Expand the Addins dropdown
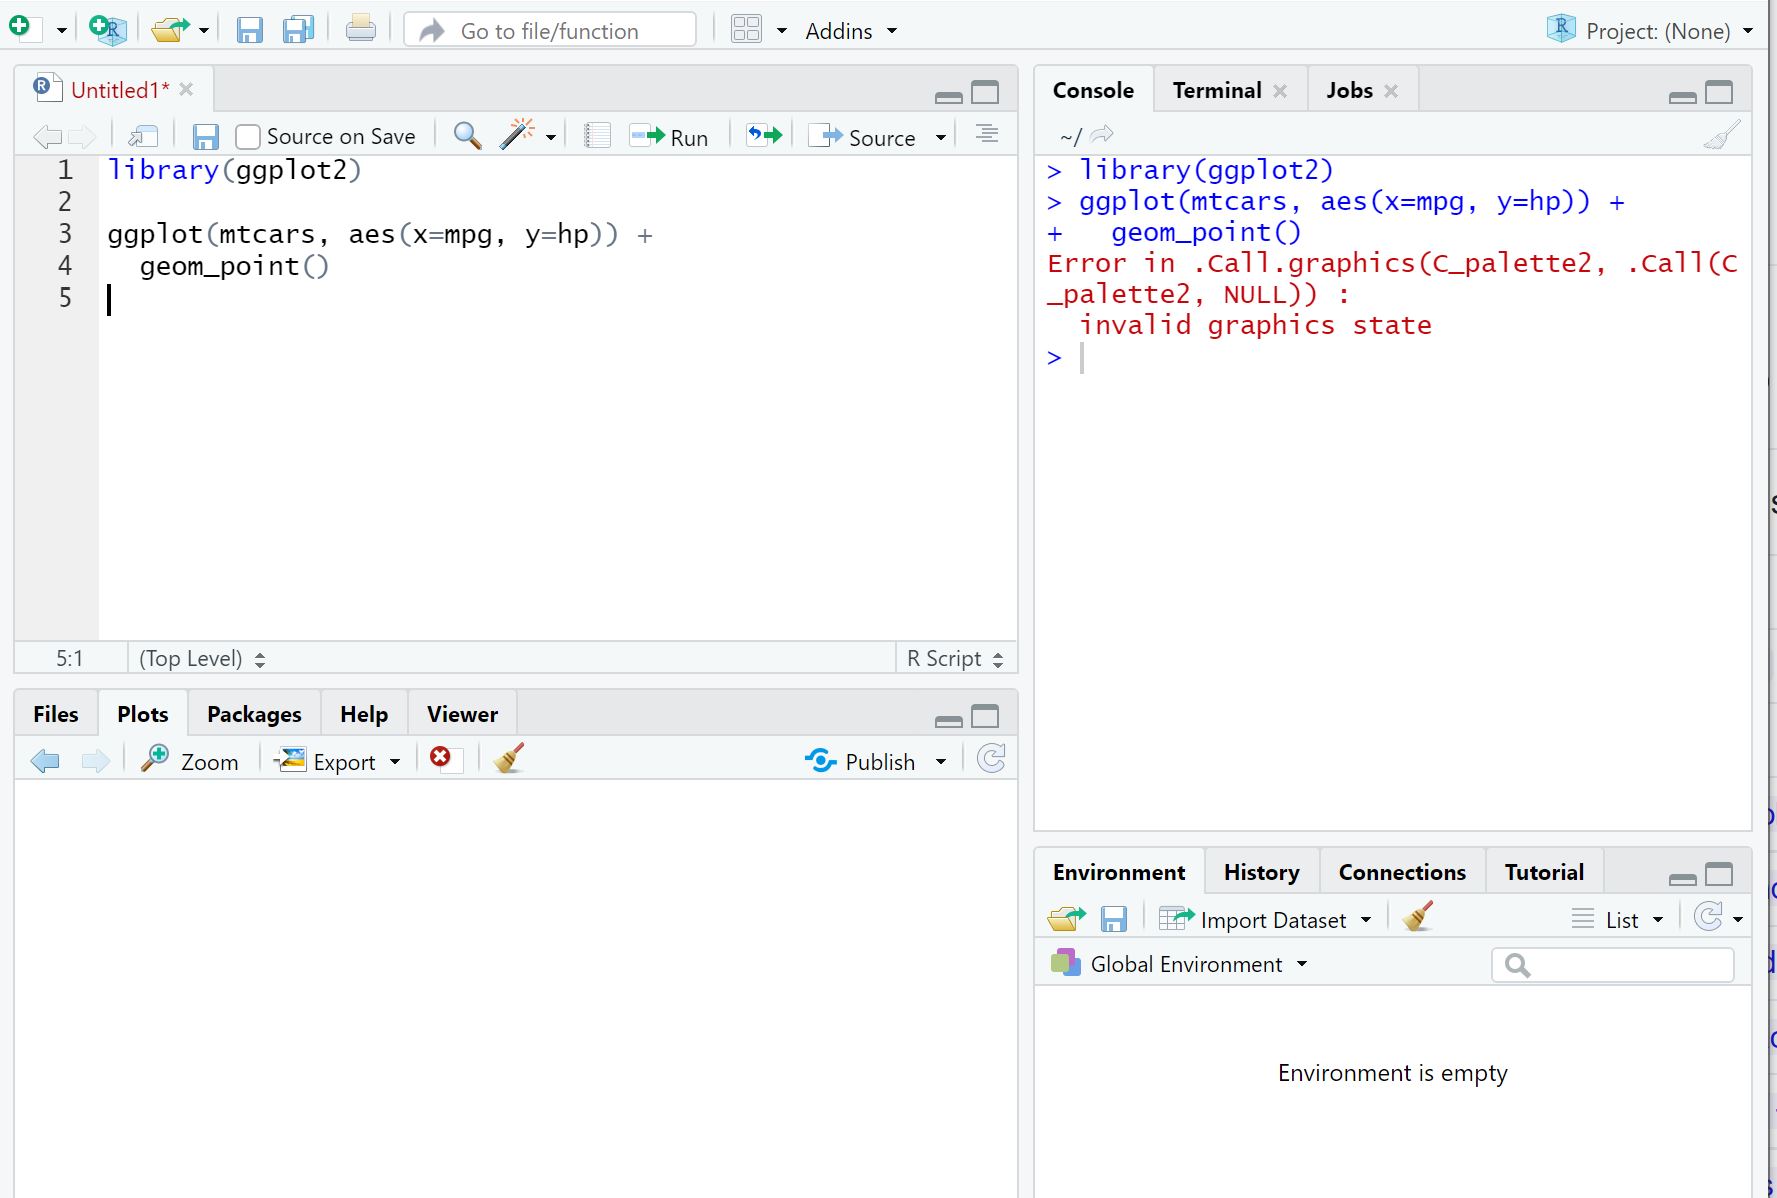 [x=851, y=31]
